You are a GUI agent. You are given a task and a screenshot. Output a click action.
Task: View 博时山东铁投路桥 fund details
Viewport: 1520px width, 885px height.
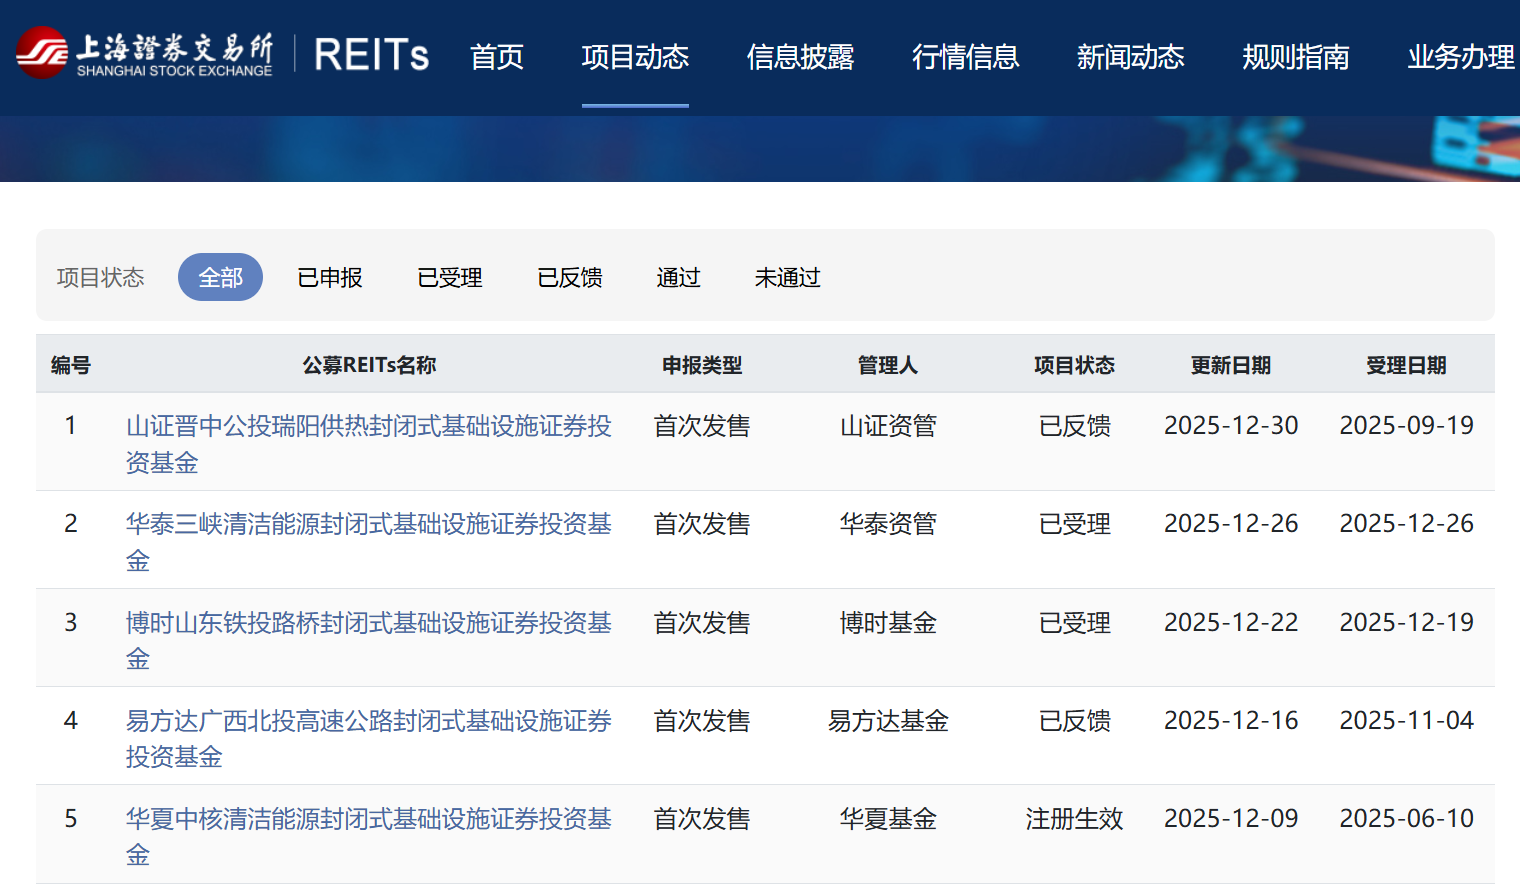click(x=368, y=624)
